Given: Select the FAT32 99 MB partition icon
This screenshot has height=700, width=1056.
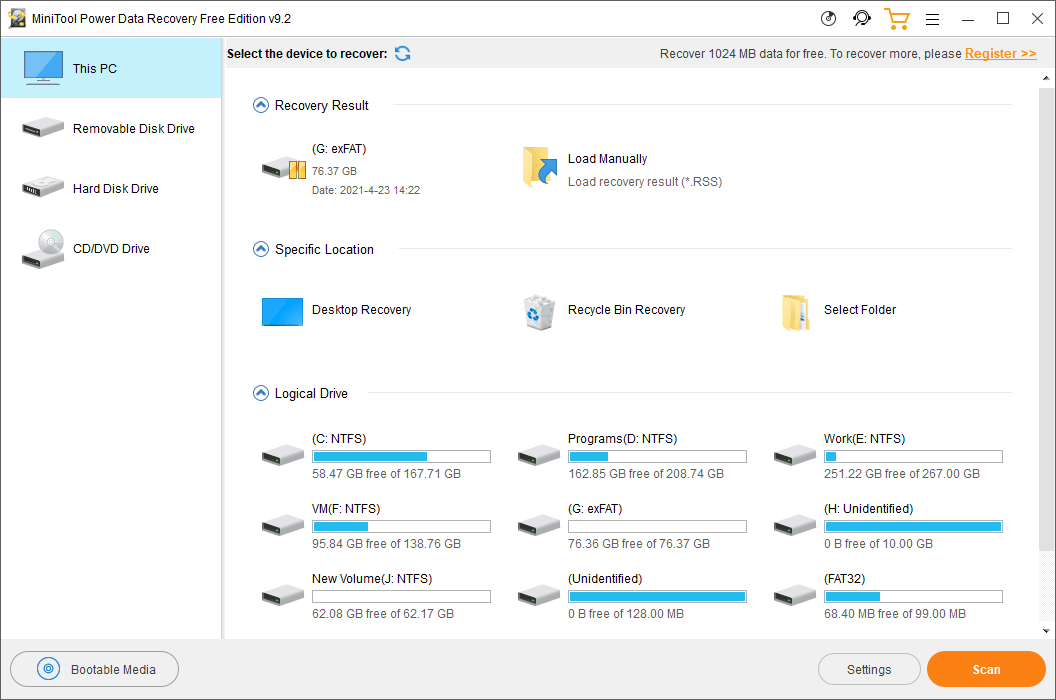Looking at the screenshot, I should pyautogui.click(x=795, y=595).
